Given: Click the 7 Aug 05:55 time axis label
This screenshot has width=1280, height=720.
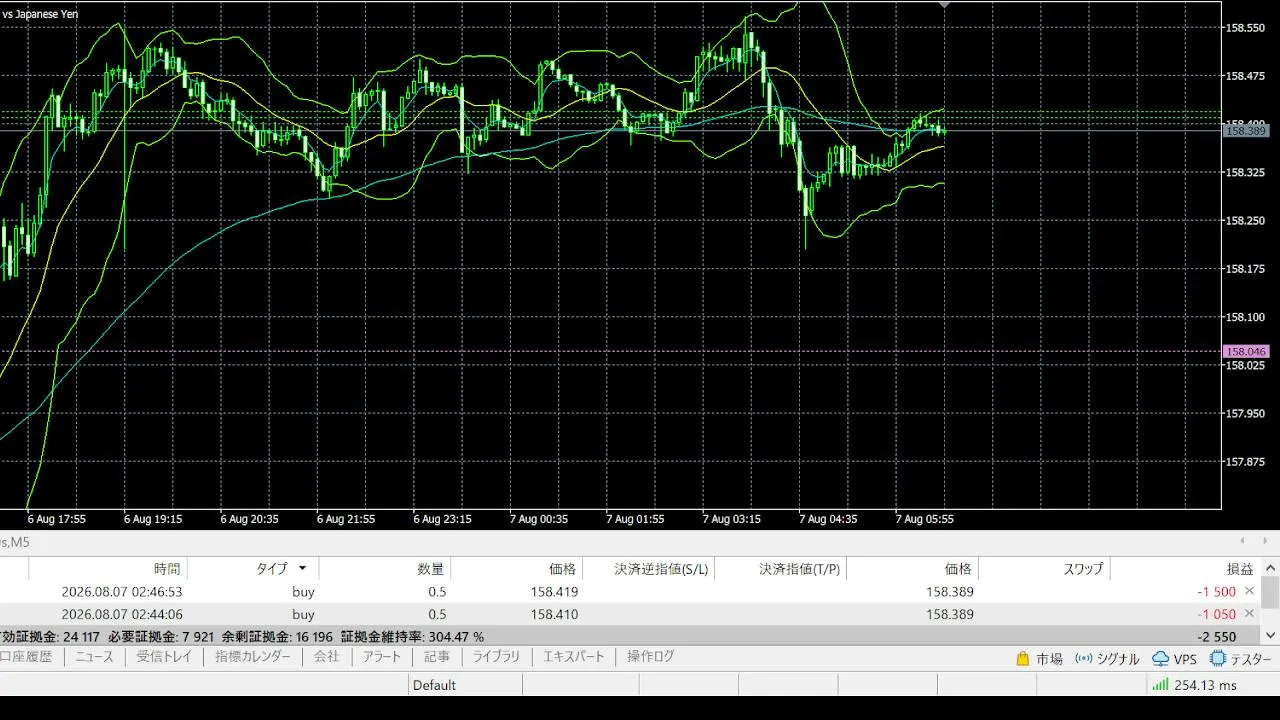Looking at the screenshot, I should tap(925, 519).
